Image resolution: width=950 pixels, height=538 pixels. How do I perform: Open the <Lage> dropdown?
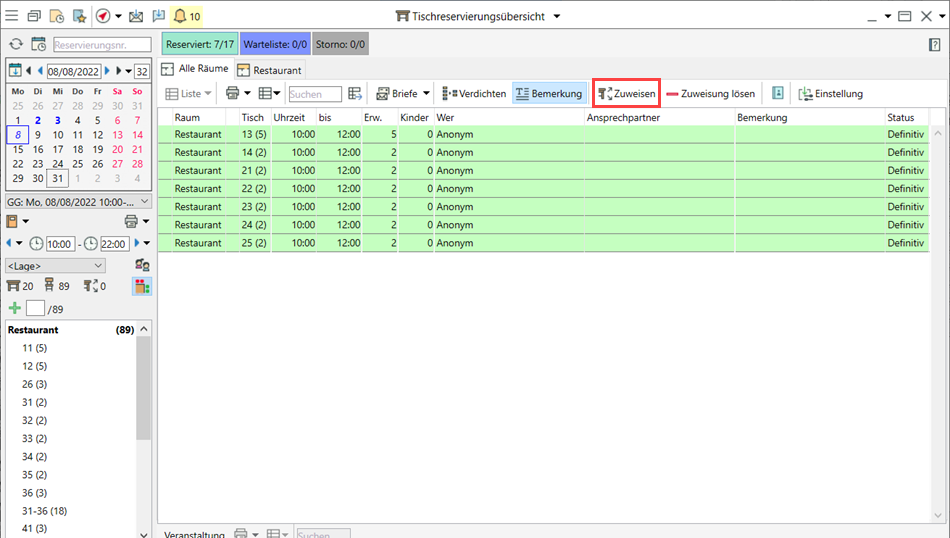click(55, 266)
